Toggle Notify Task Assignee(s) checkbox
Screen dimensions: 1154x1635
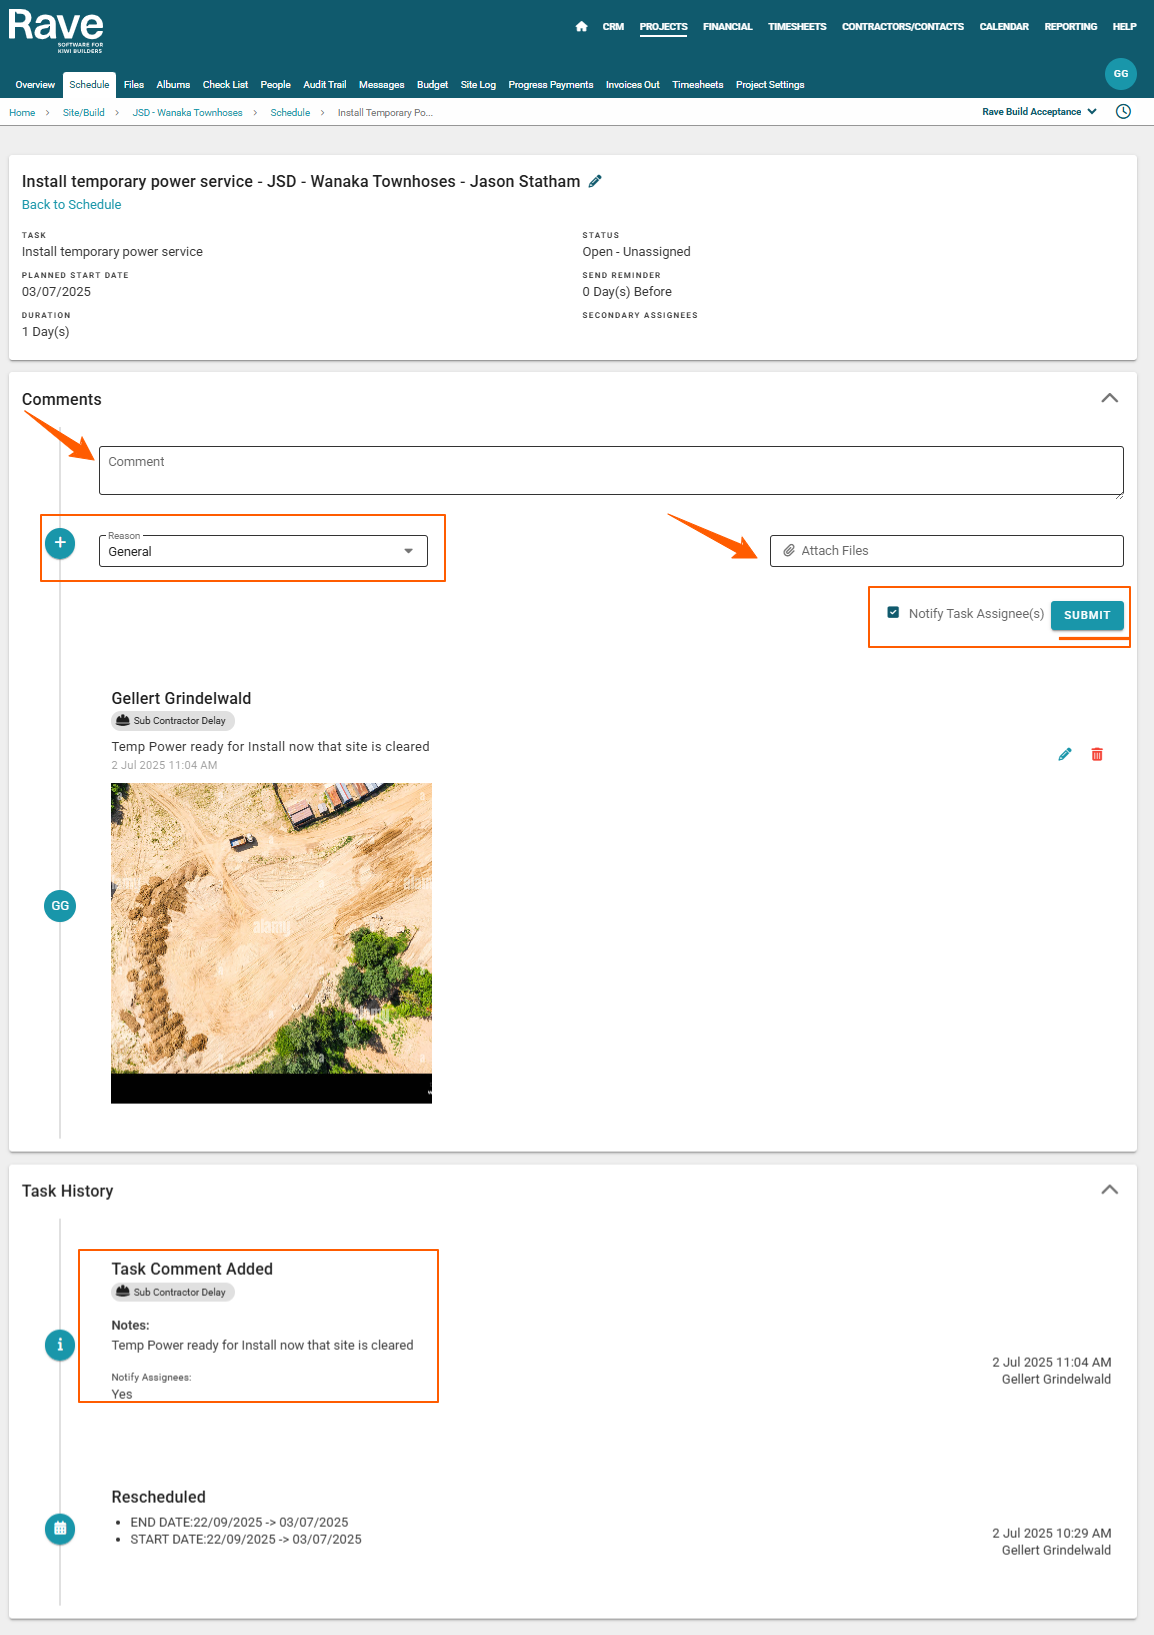(x=893, y=613)
